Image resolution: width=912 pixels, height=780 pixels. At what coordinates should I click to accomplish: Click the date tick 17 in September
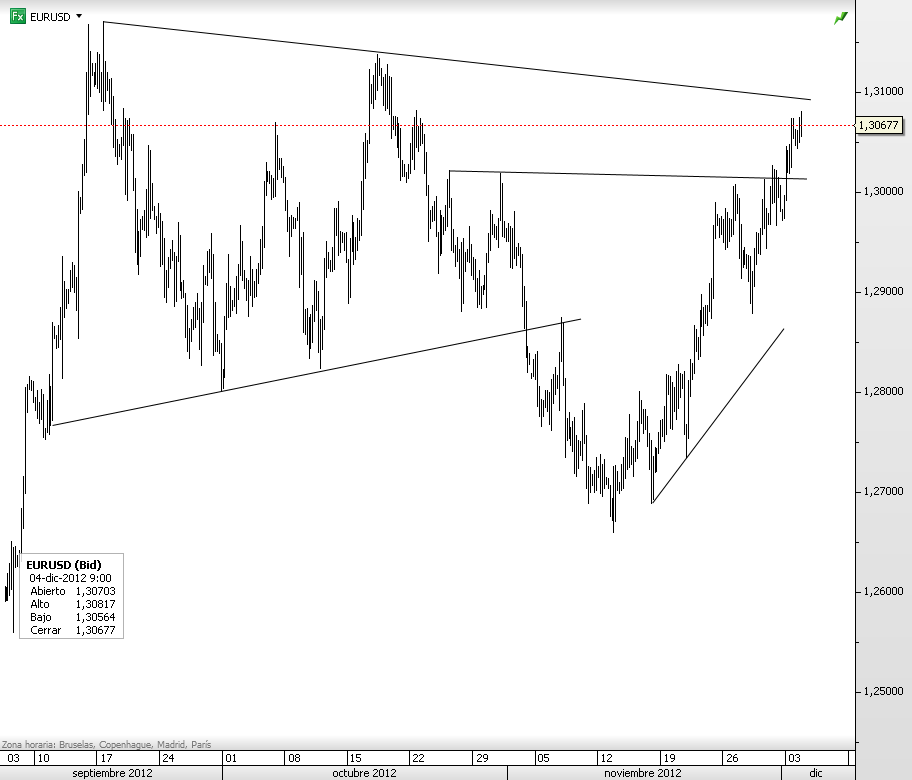106,758
